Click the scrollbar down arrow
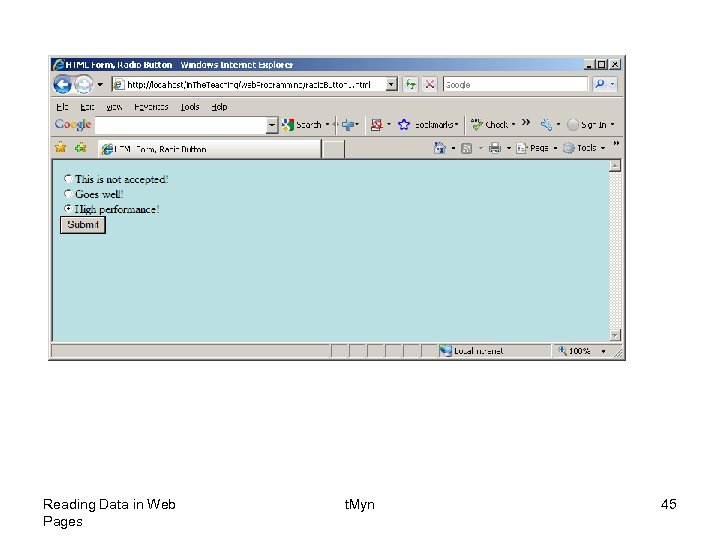Viewport: 720px width, 540px height. (615, 335)
